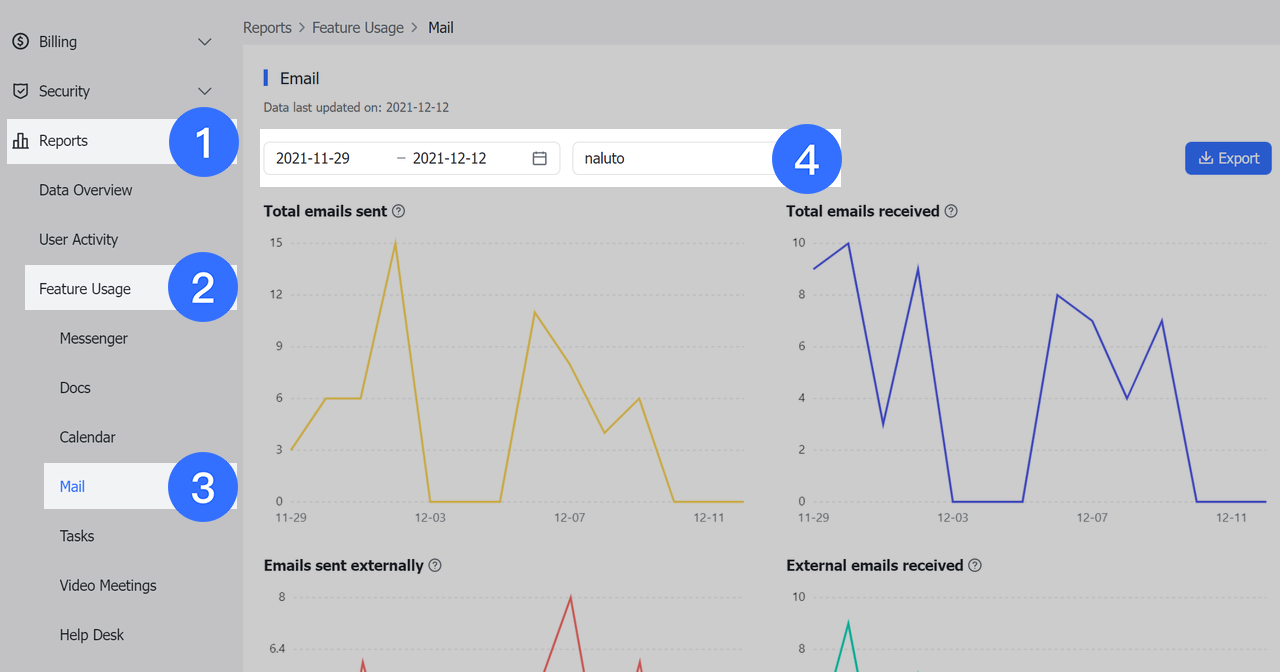This screenshot has width=1280, height=672.
Task: Go to Data Overview report
Action: coord(86,190)
